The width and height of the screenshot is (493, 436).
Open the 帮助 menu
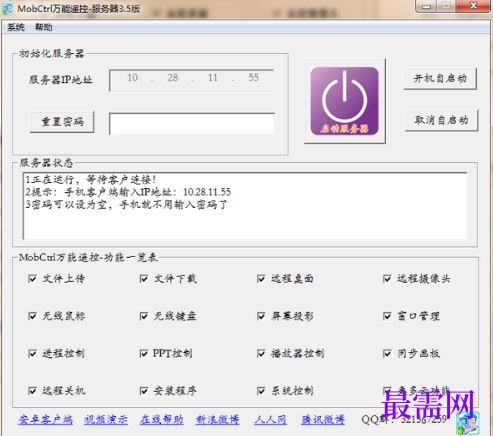(x=44, y=27)
